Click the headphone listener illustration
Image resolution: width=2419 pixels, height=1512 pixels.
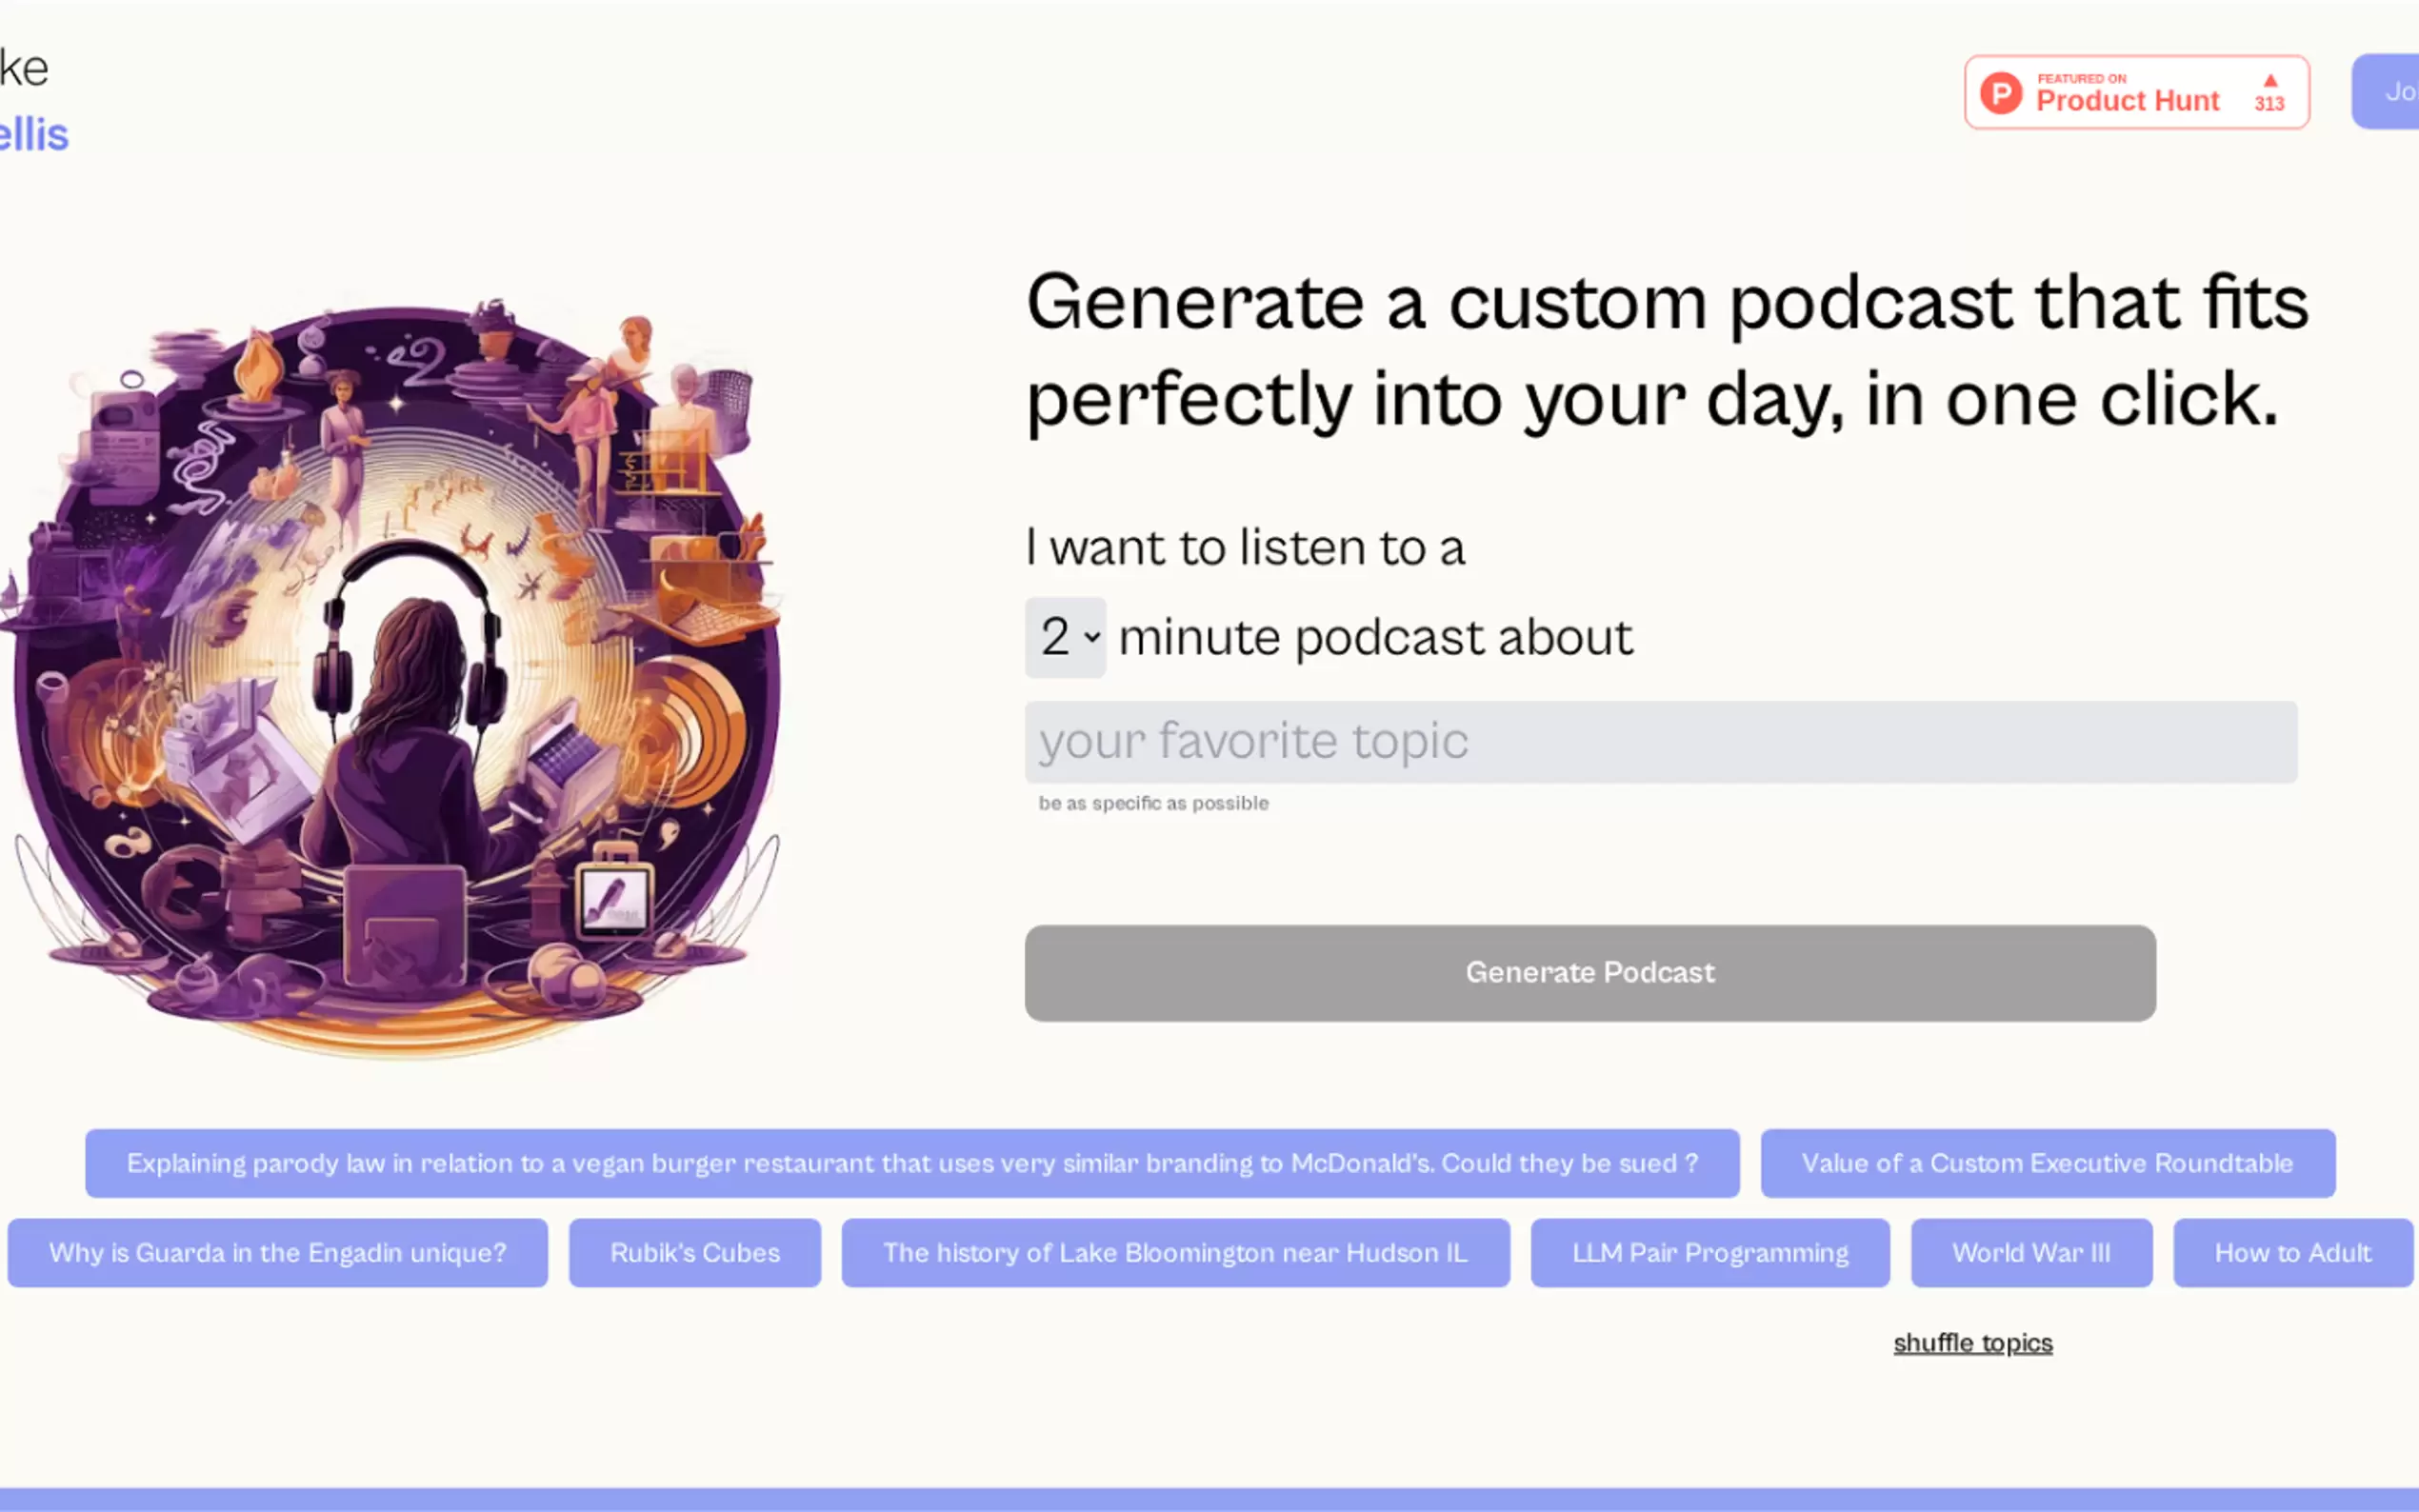pos(398,680)
